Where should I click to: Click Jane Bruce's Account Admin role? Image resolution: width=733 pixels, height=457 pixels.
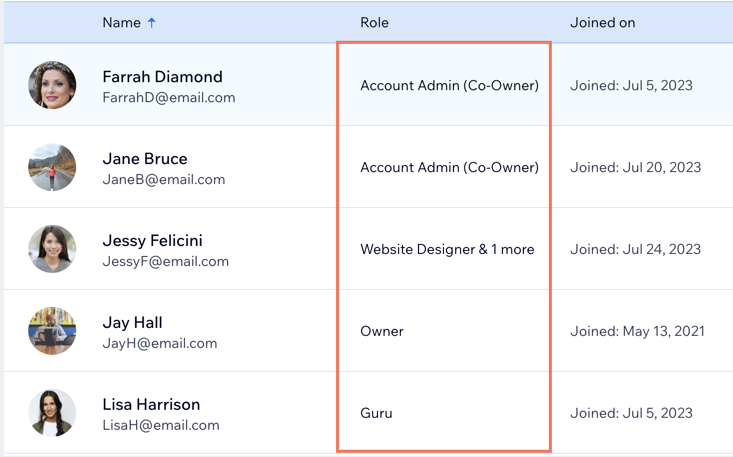click(x=449, y=167)
